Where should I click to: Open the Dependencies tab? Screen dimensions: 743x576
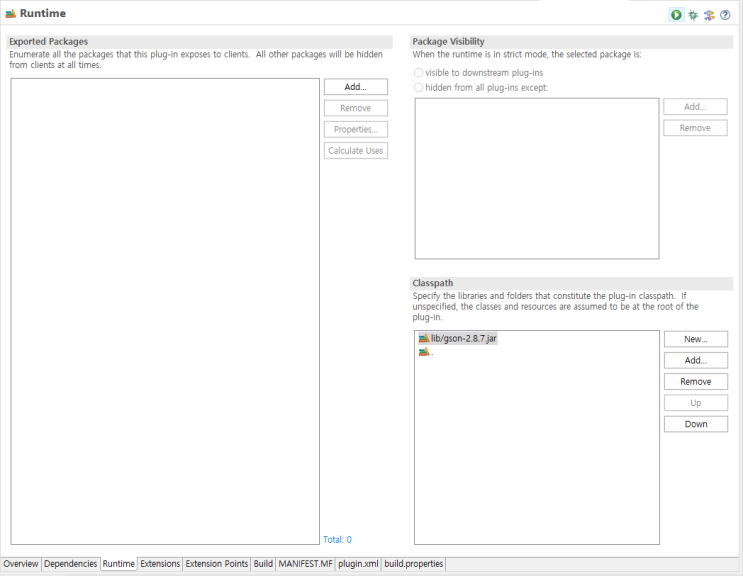coord(71,564)
